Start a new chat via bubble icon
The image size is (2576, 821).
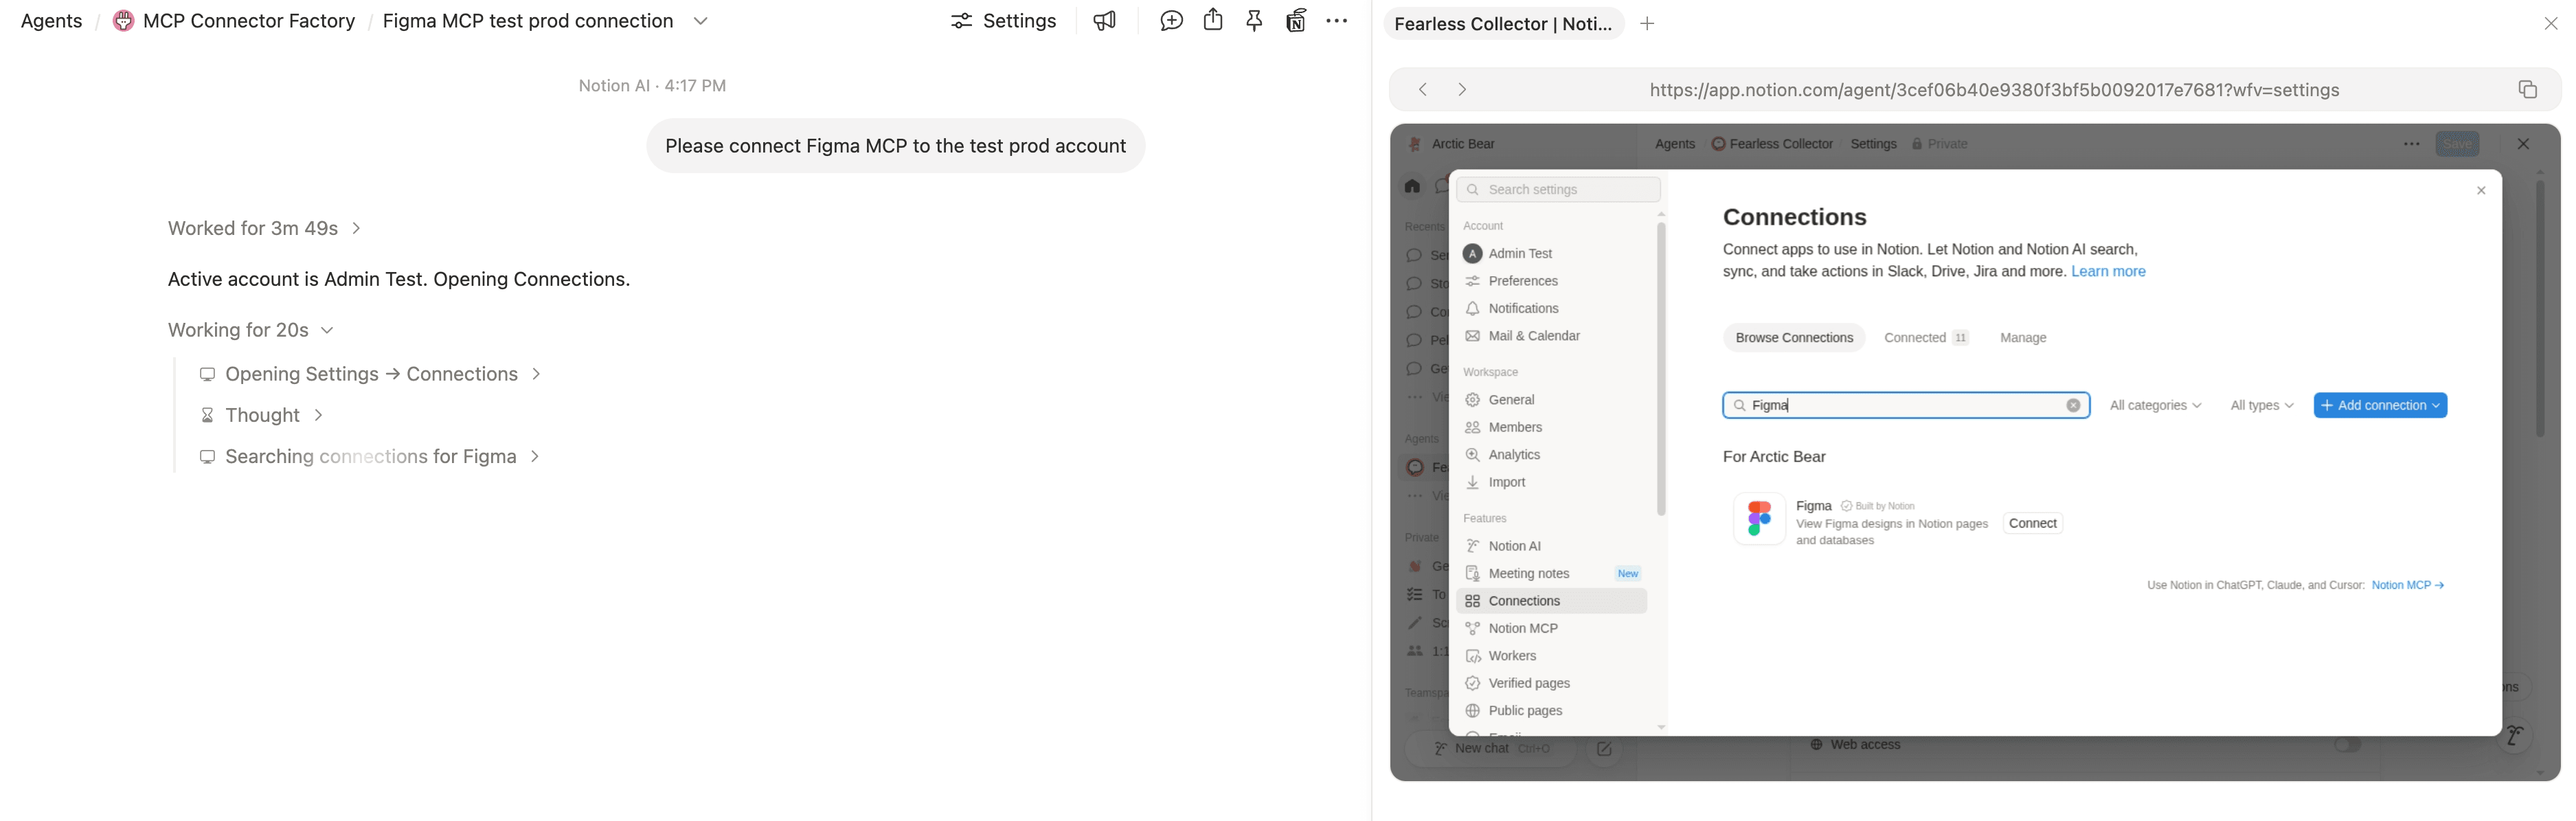click(1171, 21)
